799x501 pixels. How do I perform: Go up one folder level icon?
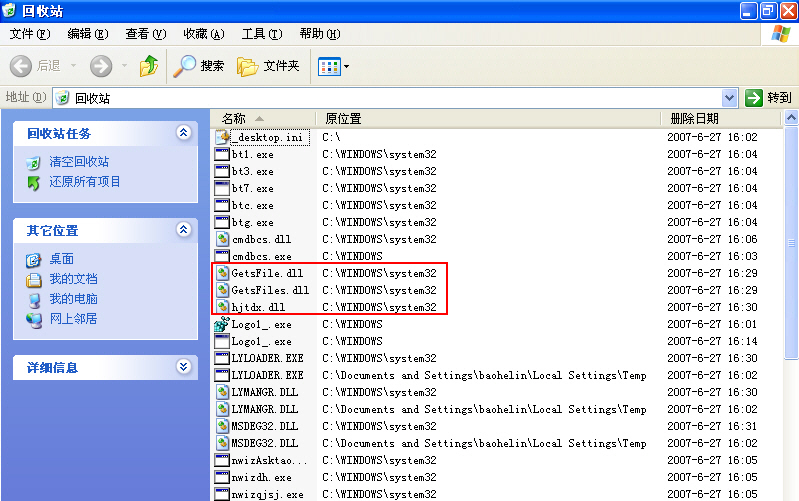click(149, 66)
